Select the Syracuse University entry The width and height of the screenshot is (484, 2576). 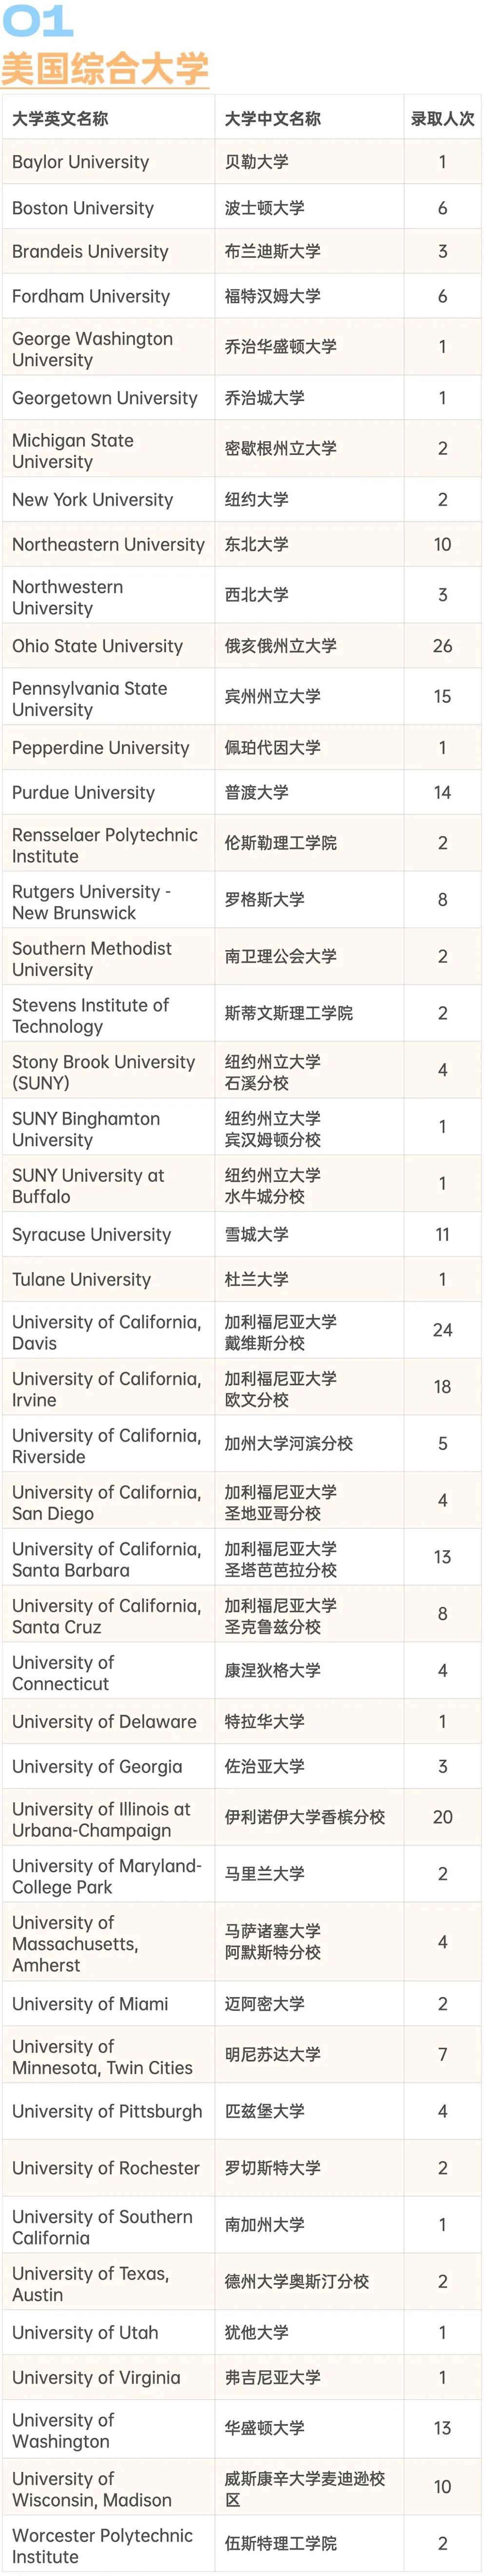(x=91, y=1234)
